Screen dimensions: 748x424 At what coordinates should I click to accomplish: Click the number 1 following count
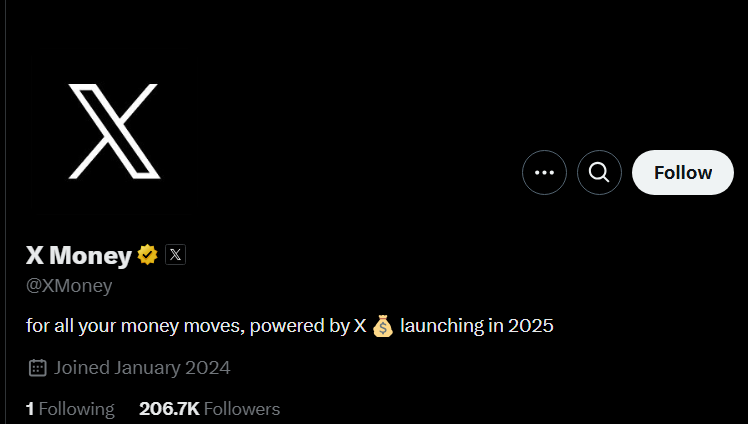[x=30, y=408]
